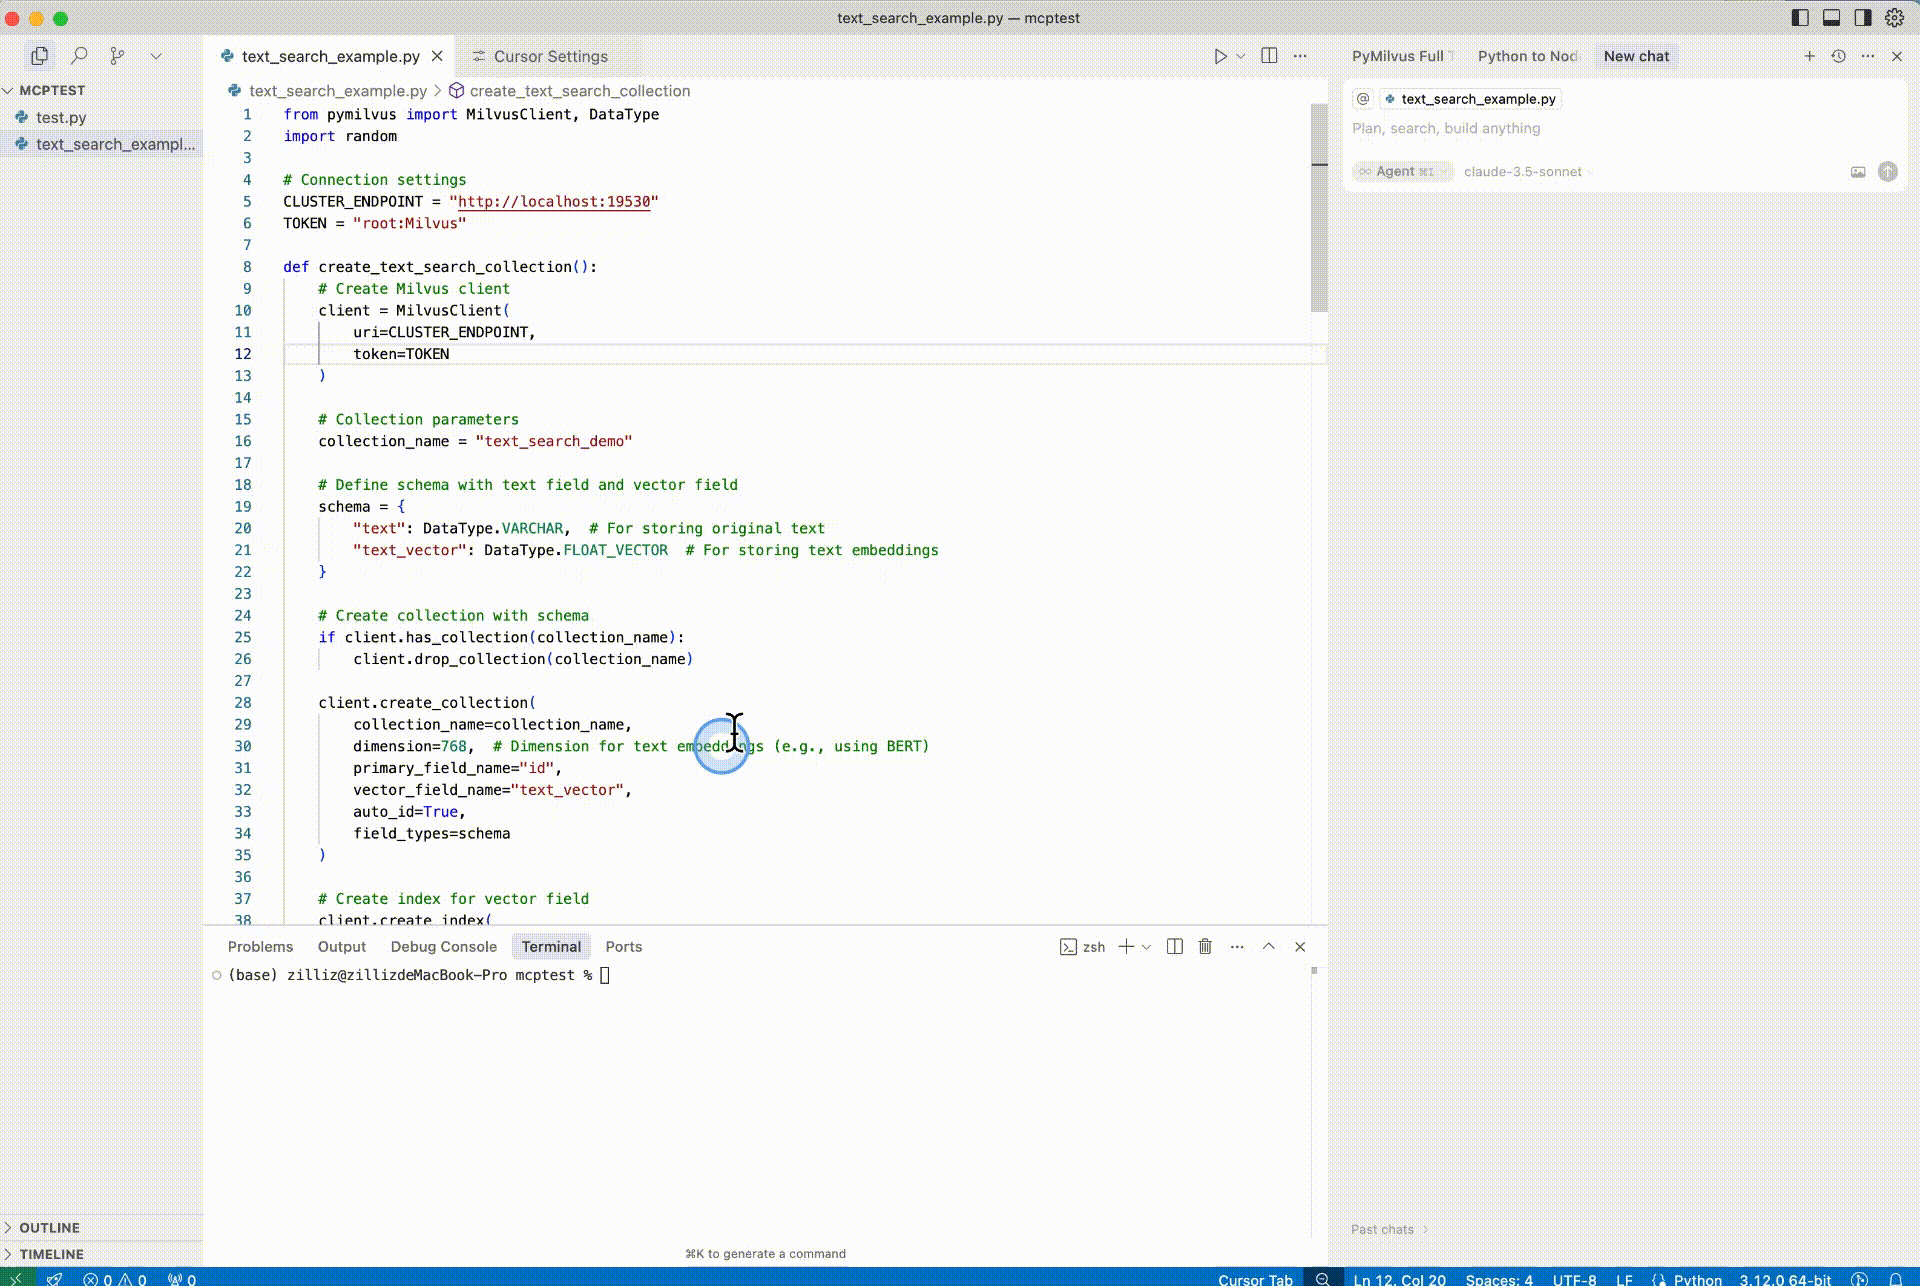Click the Run Python File play icon
The width and height of the screenshot is (1920, 1286).
click(x=1220, y=56)
